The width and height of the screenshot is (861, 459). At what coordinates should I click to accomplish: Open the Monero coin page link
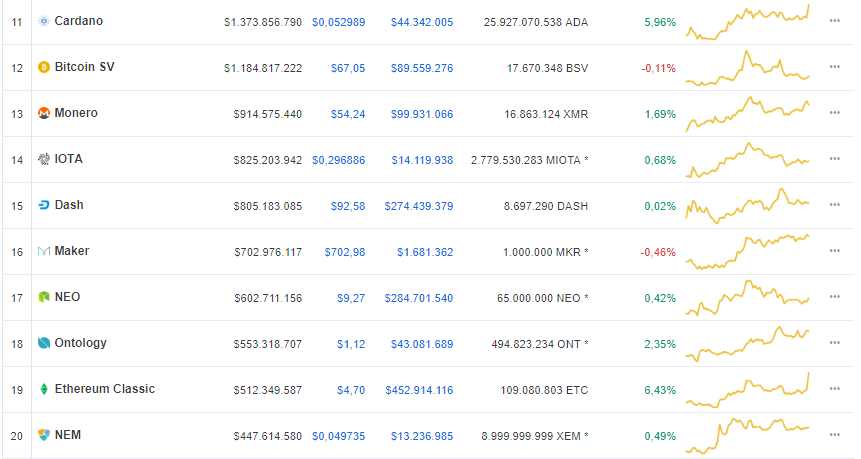pos(76,113)
